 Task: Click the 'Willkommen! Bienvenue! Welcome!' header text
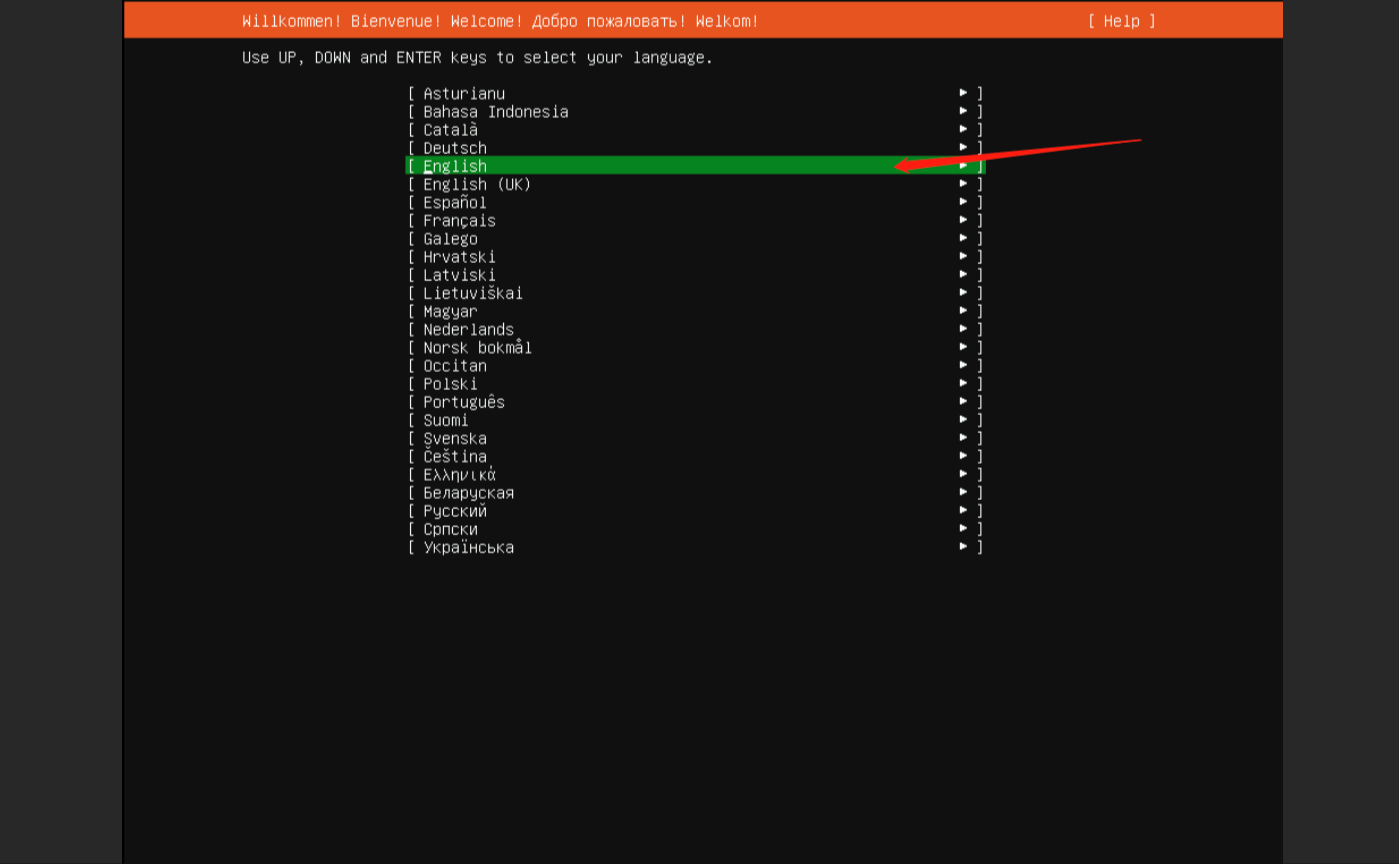[x=500, y=21]
